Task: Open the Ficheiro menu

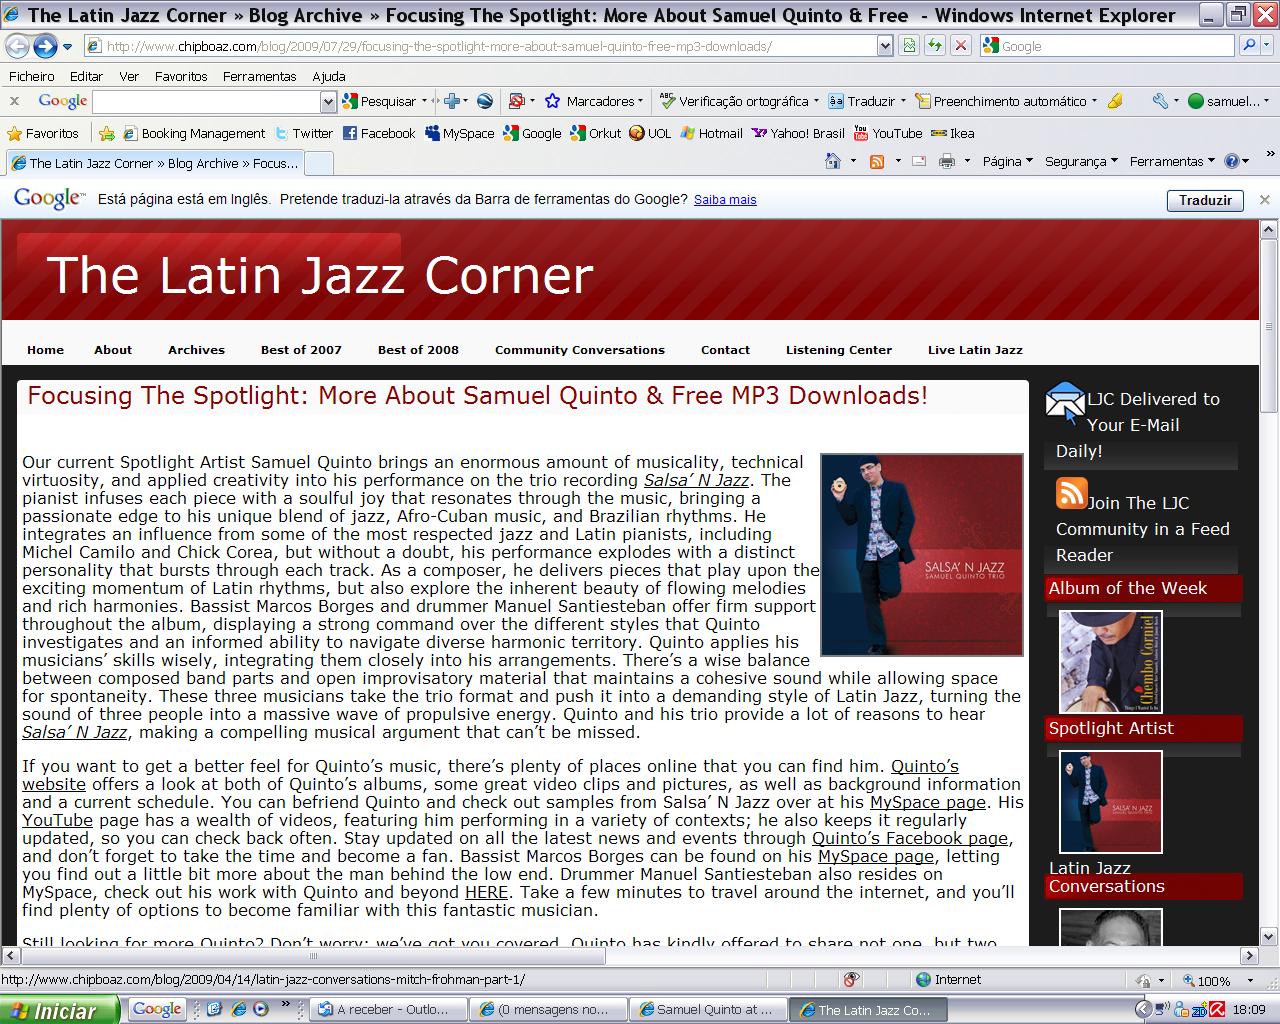Action: coord(32,76)
